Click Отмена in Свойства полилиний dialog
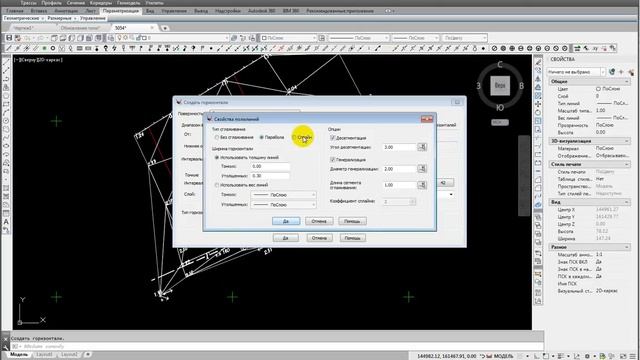Screen dimensions: 640x360 click(x=319, y=221)
